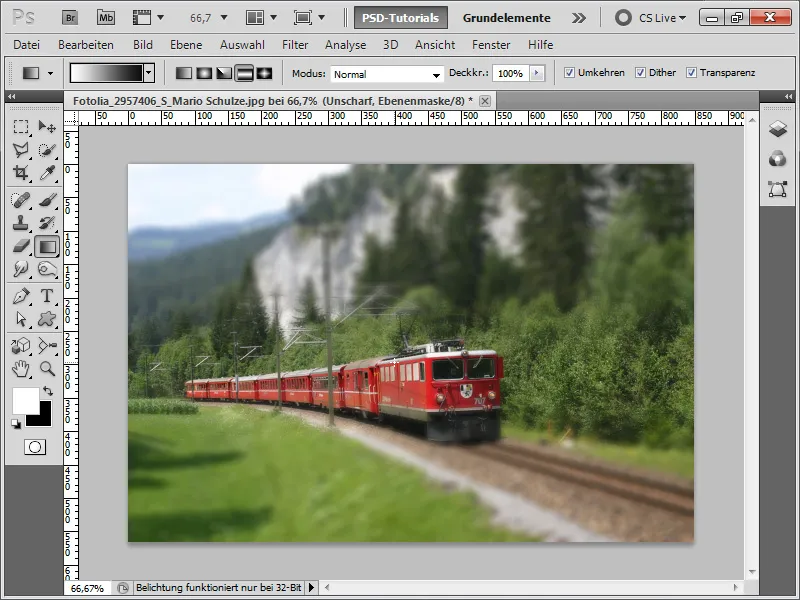Uncheck the Dither checkbox
The height and width of the screenshot is (600, 800).
click(x=640, y=72)
